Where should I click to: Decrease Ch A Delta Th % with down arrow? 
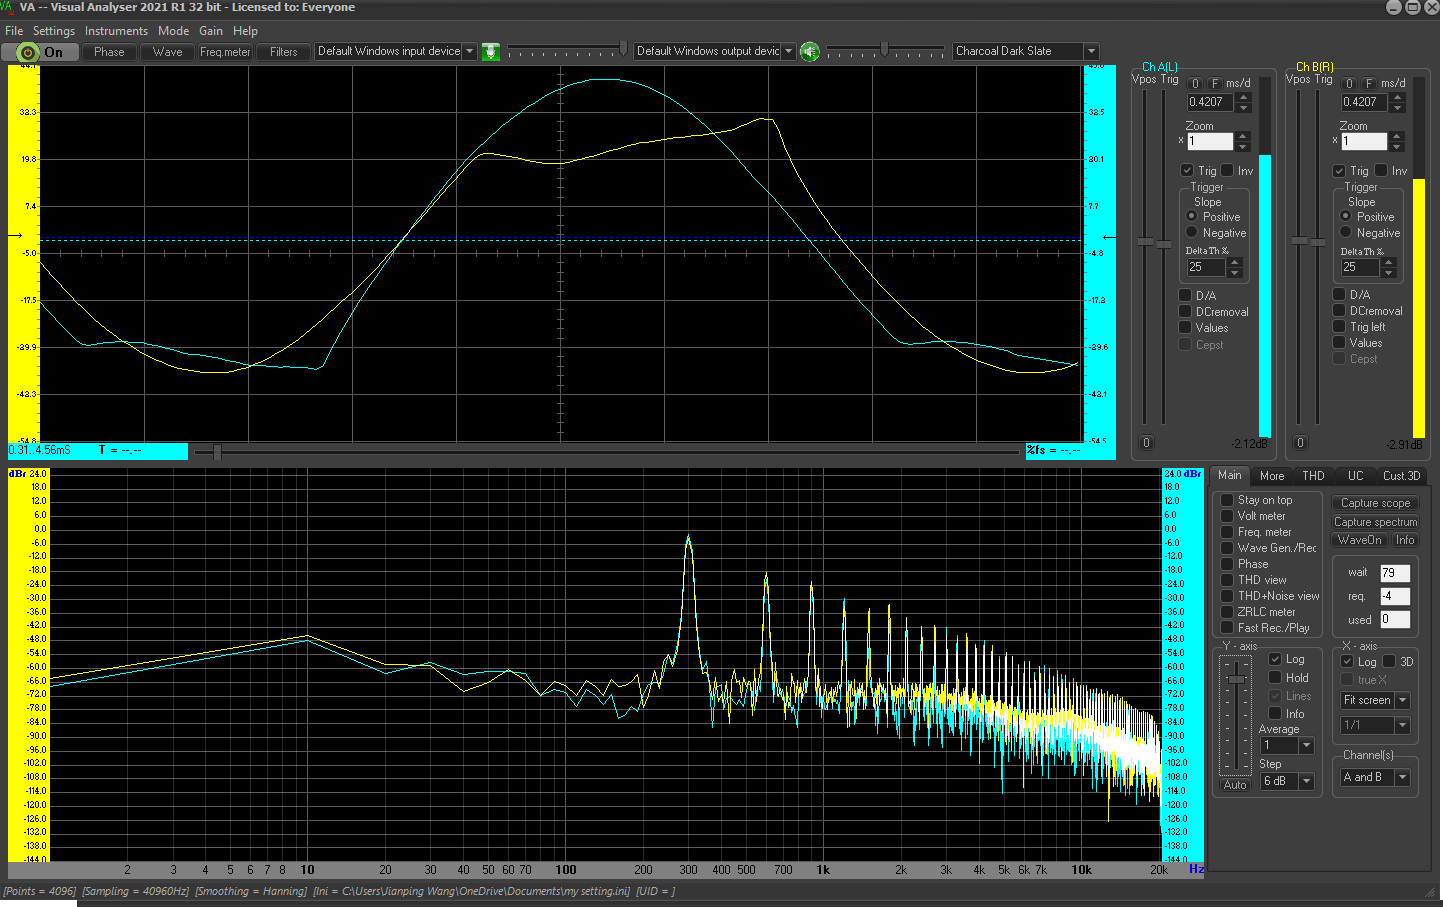point(1234,272)
